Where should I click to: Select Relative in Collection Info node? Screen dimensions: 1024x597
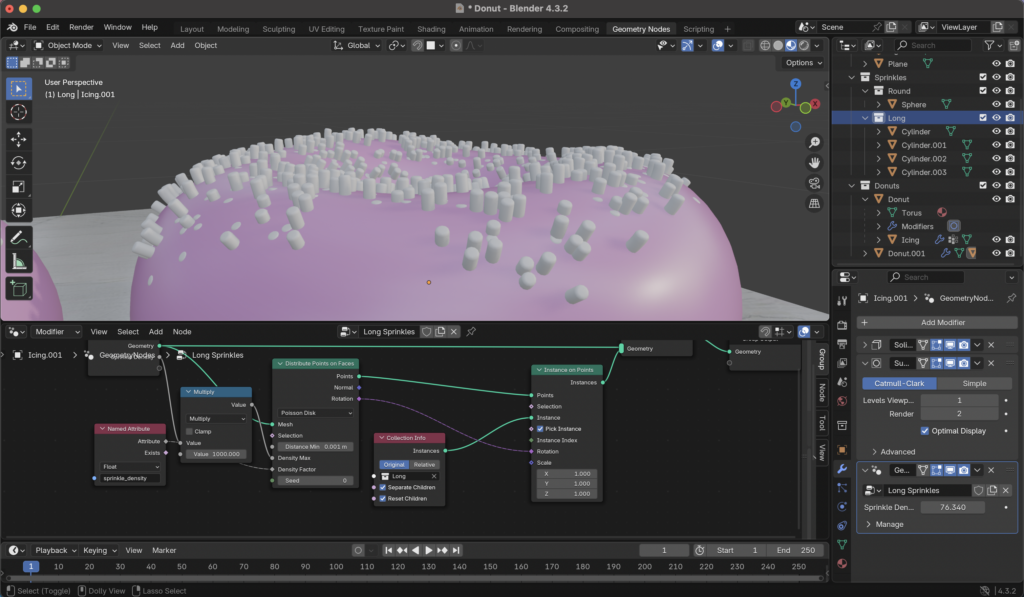pyautogui.click(x=424, y=464)
